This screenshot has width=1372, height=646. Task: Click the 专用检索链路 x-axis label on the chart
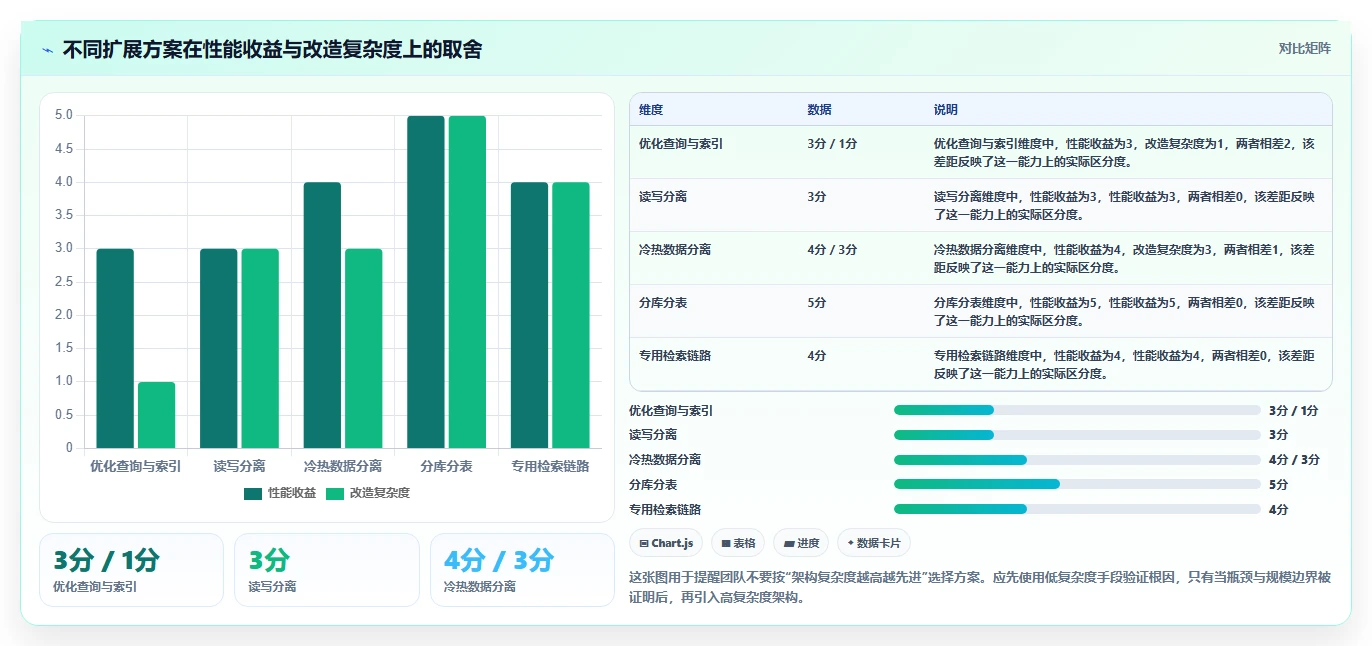coord(550,466)
